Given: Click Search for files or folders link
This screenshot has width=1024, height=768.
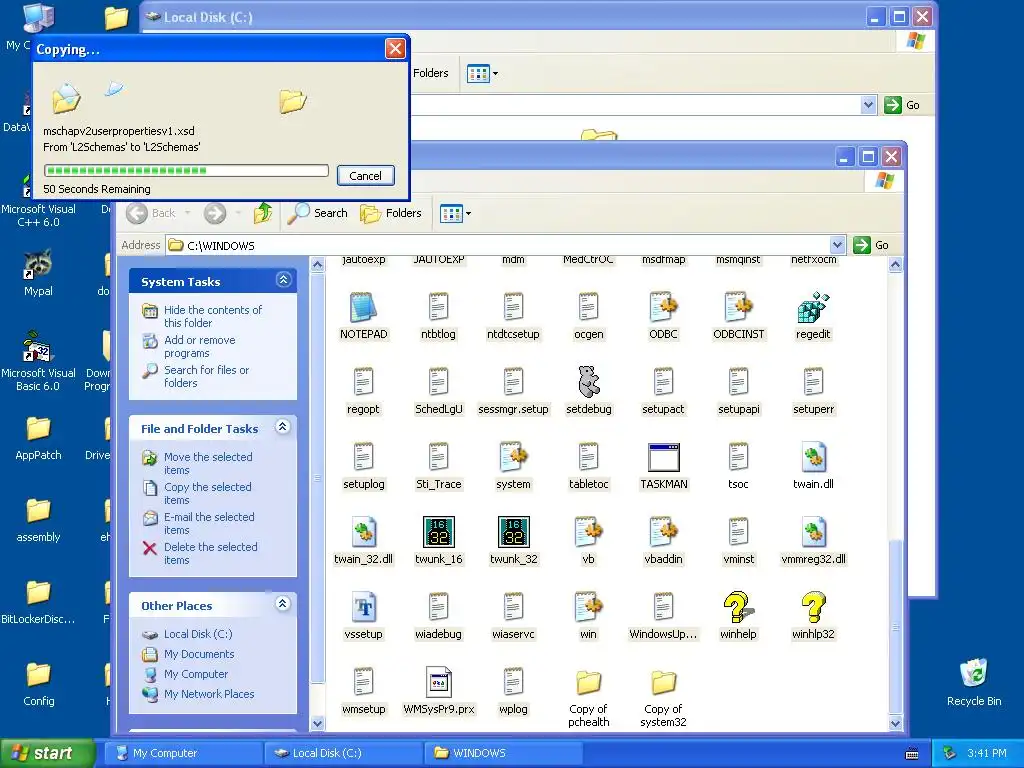Looking at the screenshot, I should [206, 376].
